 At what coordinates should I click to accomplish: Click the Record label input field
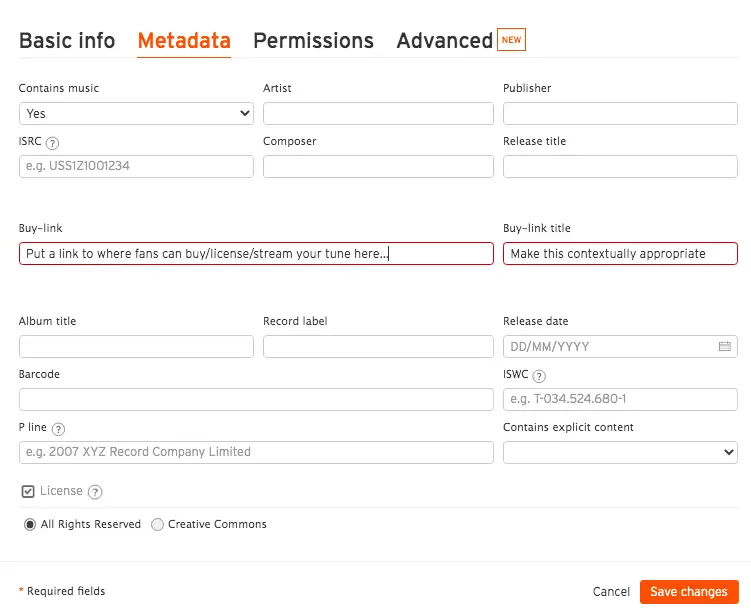click(x=378, y=347)
